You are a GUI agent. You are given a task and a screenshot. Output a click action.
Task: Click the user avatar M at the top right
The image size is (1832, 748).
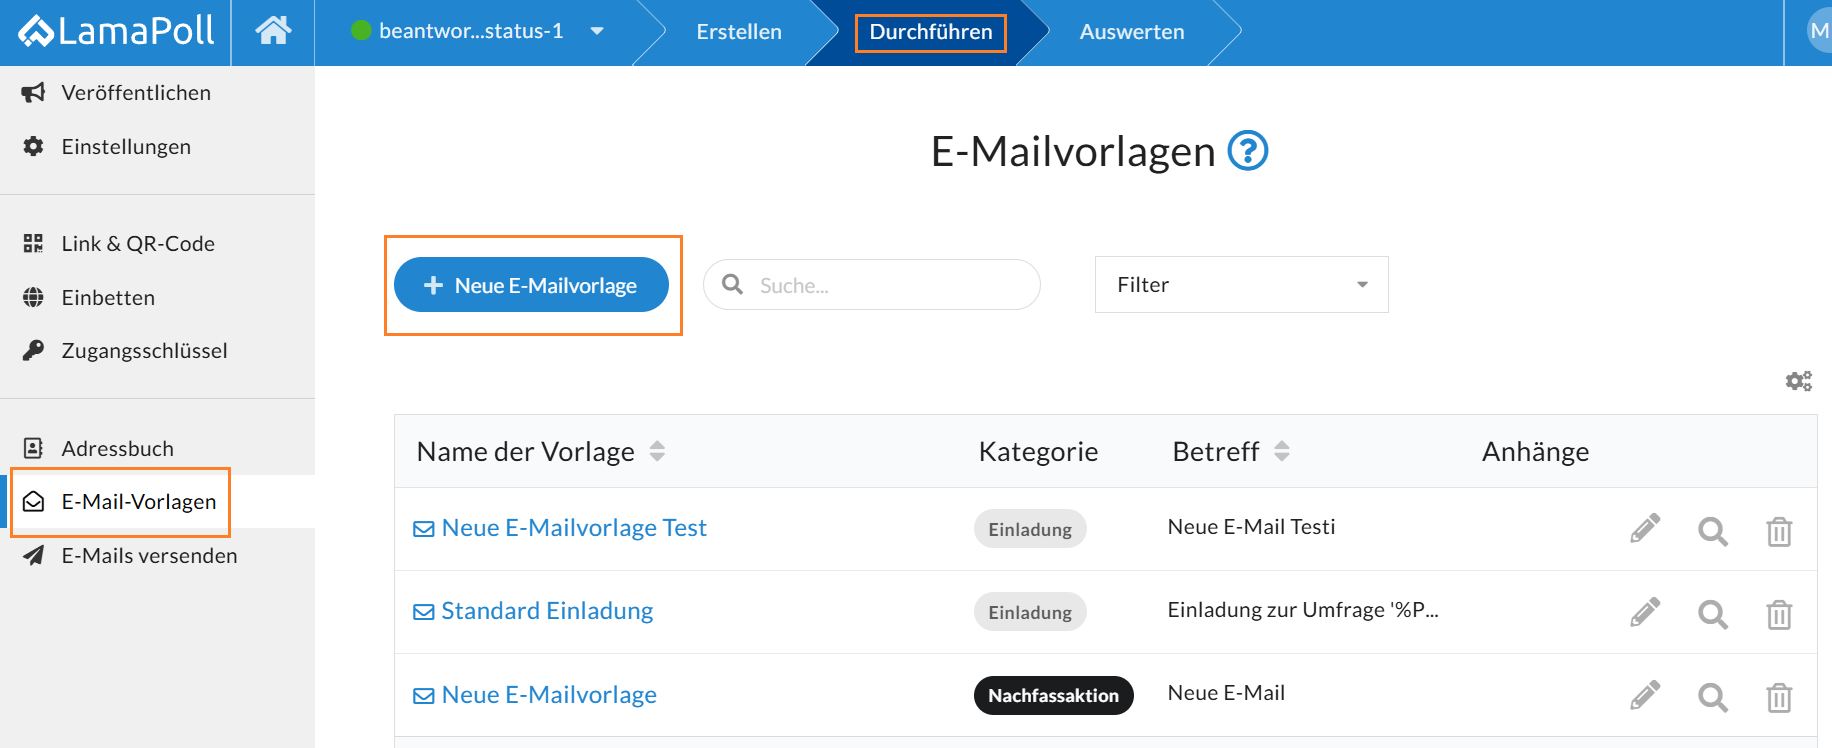[1820, 31]
